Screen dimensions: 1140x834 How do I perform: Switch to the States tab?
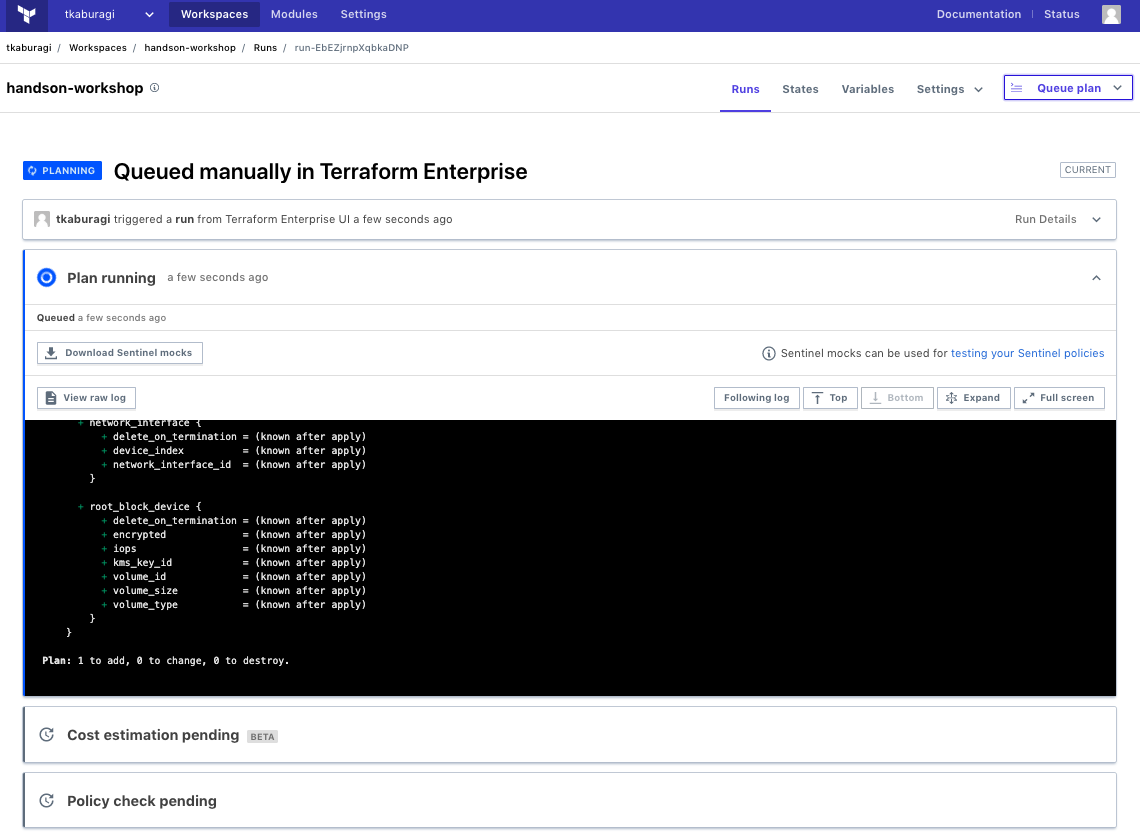point(800,89)
